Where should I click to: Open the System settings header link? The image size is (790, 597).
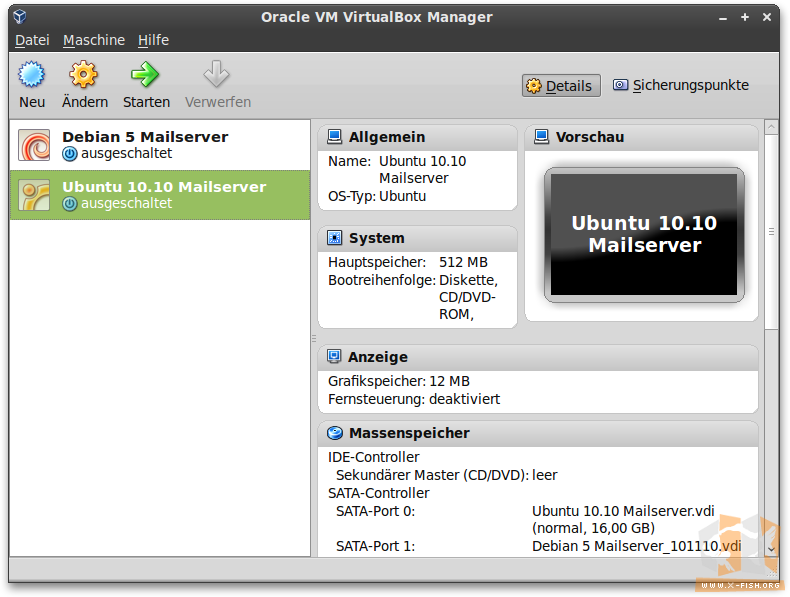click(376, 238)
